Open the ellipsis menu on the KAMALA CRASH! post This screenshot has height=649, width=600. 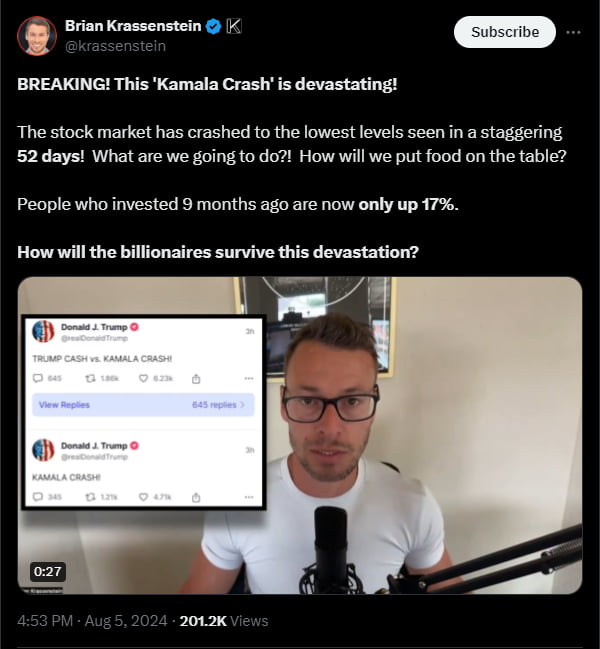[249, 497]
